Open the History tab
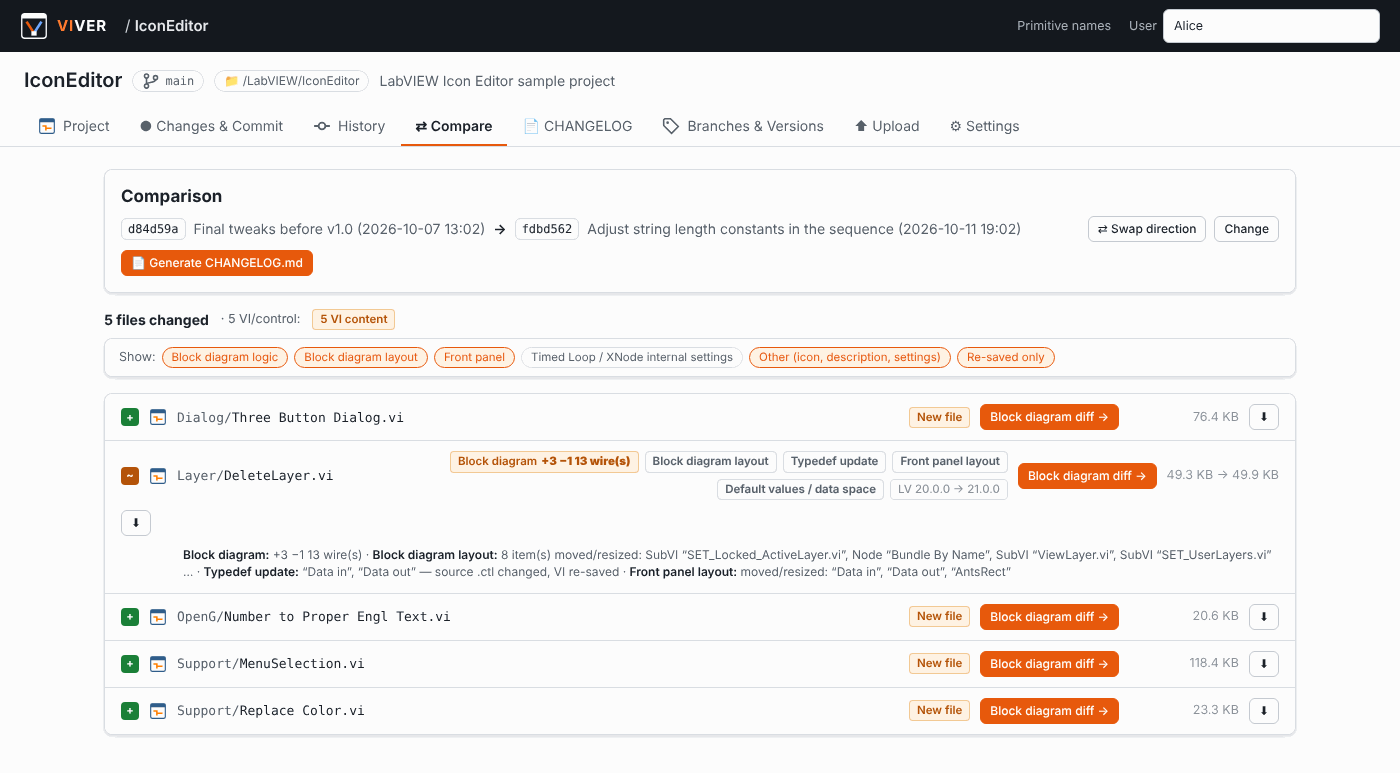Screen dimensions: 1400x773 pos(349,126)
